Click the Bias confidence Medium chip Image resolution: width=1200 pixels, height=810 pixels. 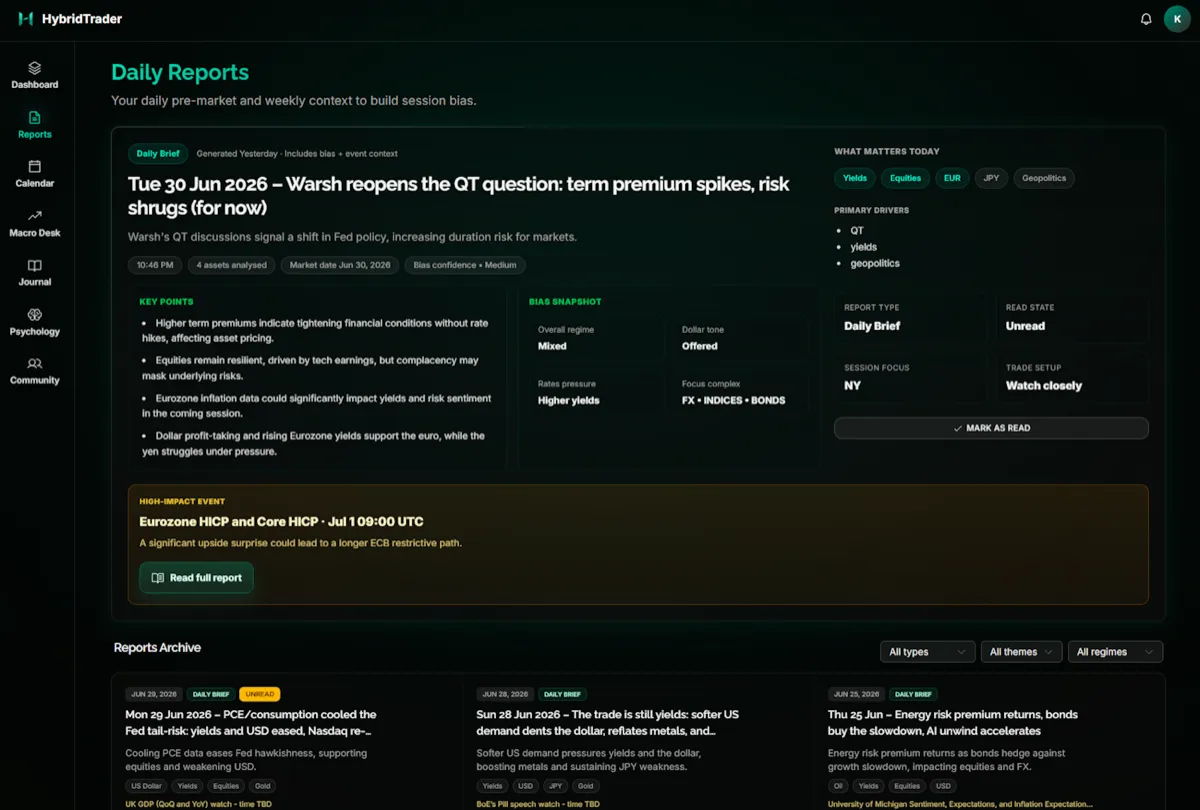point(465,265)
